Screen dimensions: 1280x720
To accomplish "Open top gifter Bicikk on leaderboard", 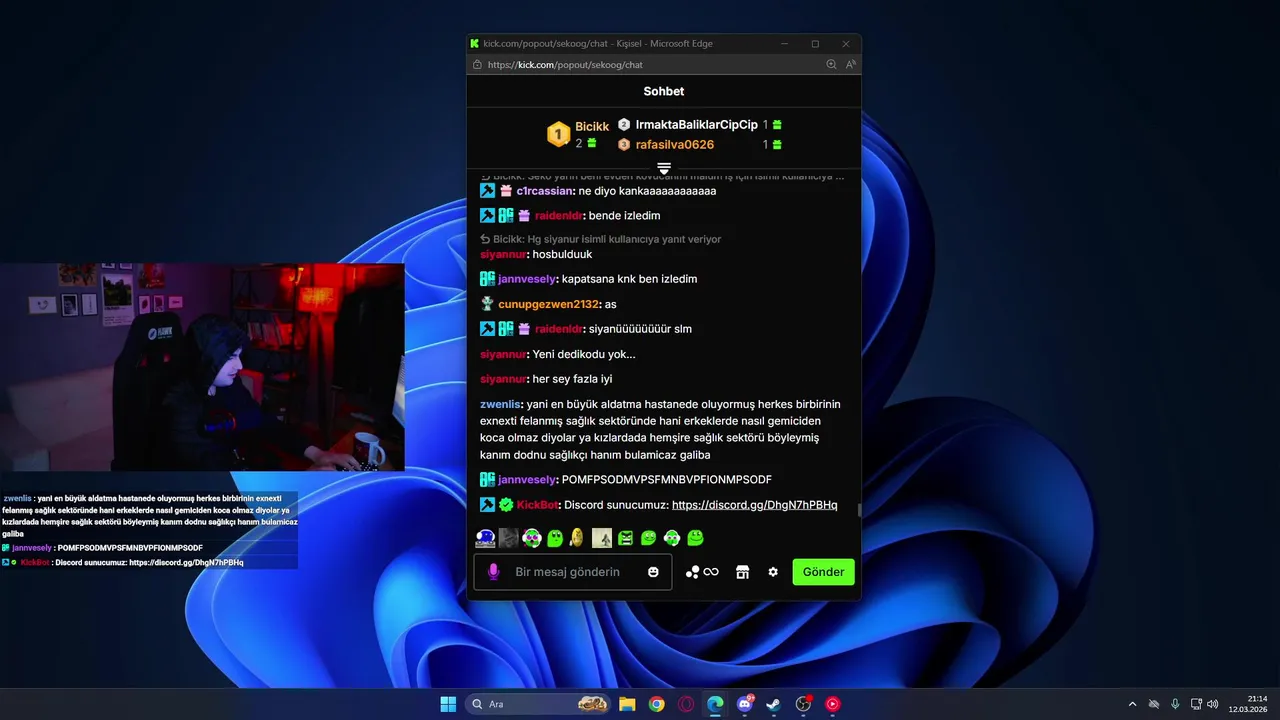I will click(592, 127).
